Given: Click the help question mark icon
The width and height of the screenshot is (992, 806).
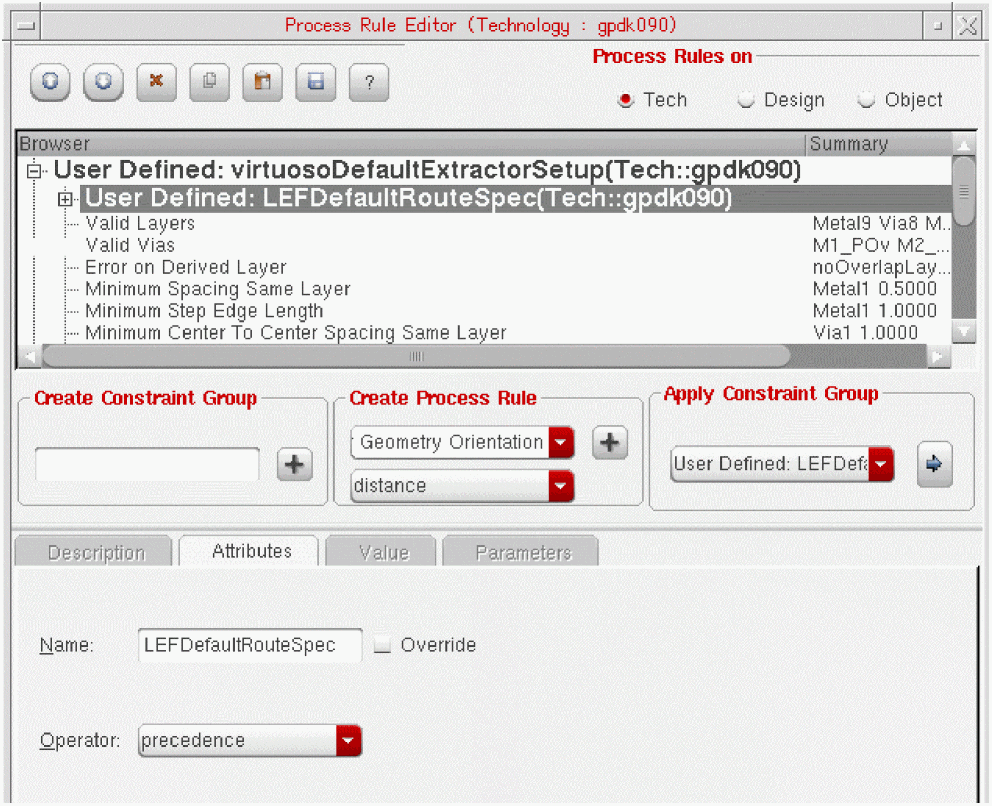Looking at the screenshot, I should [x=369, y=82].
